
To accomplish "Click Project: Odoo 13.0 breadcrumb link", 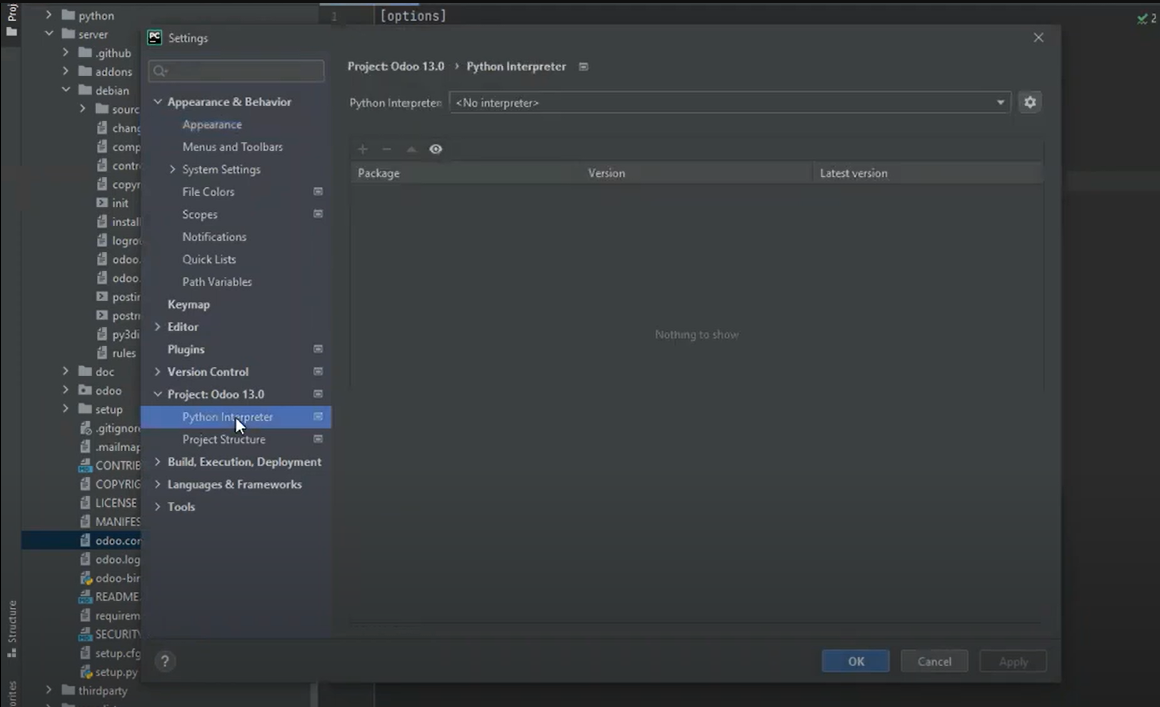I will pos(396,67).
